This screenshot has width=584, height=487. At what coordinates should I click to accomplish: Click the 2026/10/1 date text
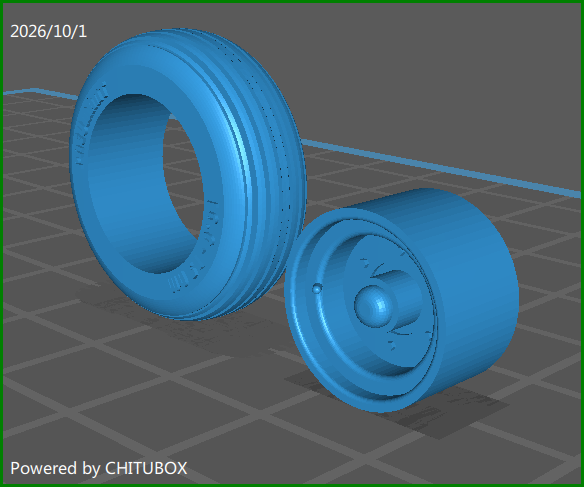(x=48, y=31)
